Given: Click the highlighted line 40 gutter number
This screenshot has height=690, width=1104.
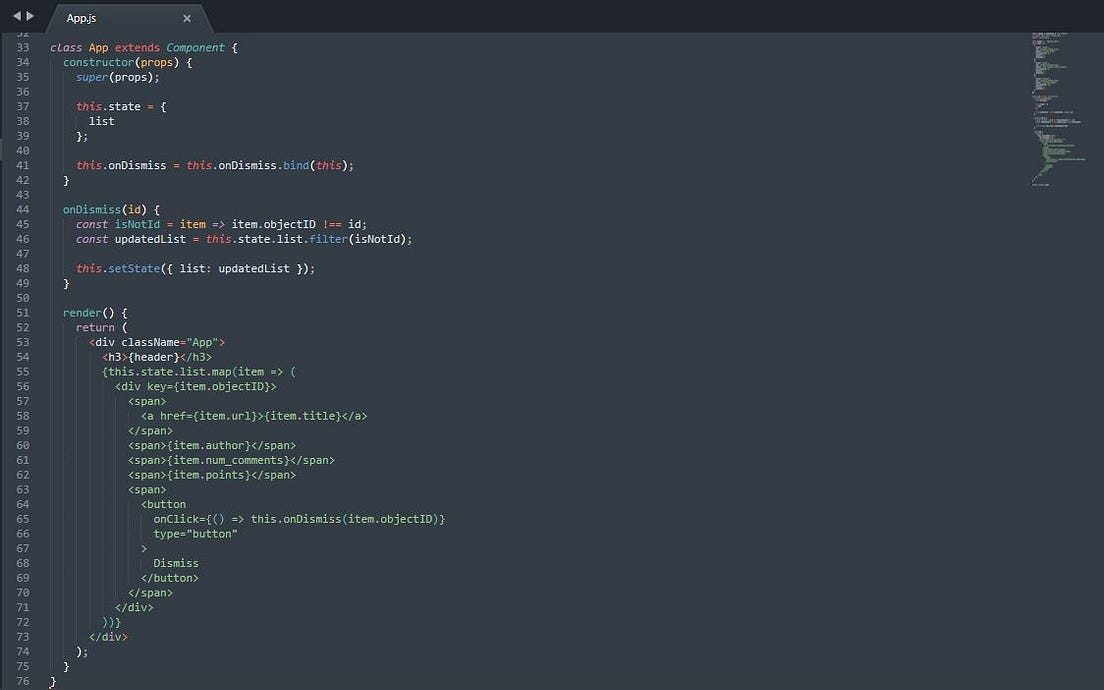Looking at the screenshot, I should (23, 150).
